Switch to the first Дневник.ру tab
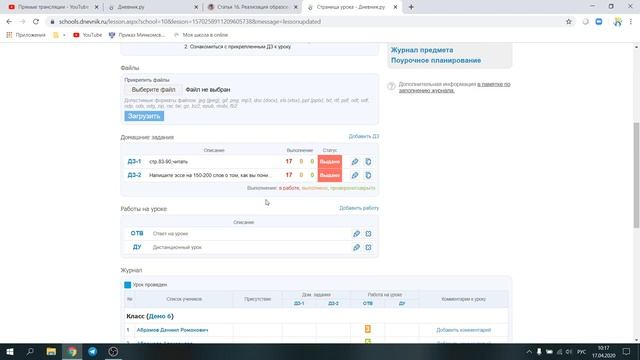The image size is (640, 360). [152, 7]
